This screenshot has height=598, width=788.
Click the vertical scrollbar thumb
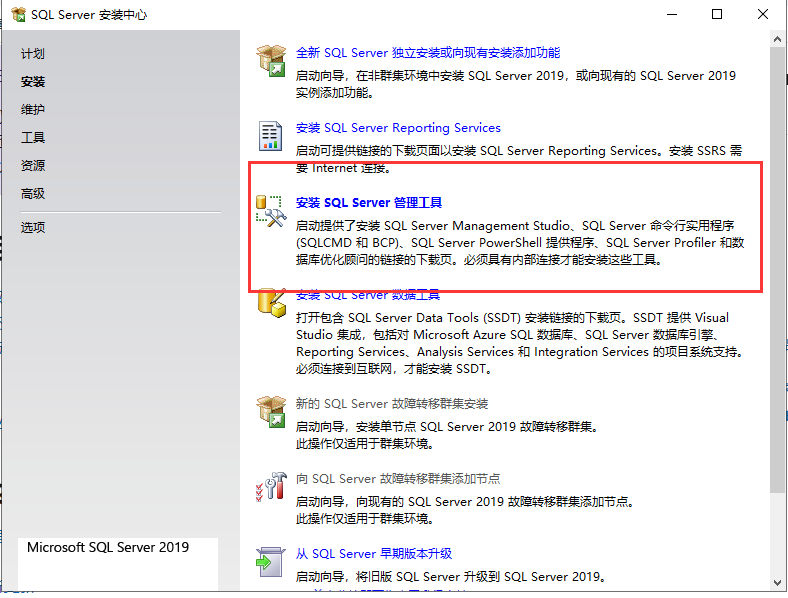777,269
